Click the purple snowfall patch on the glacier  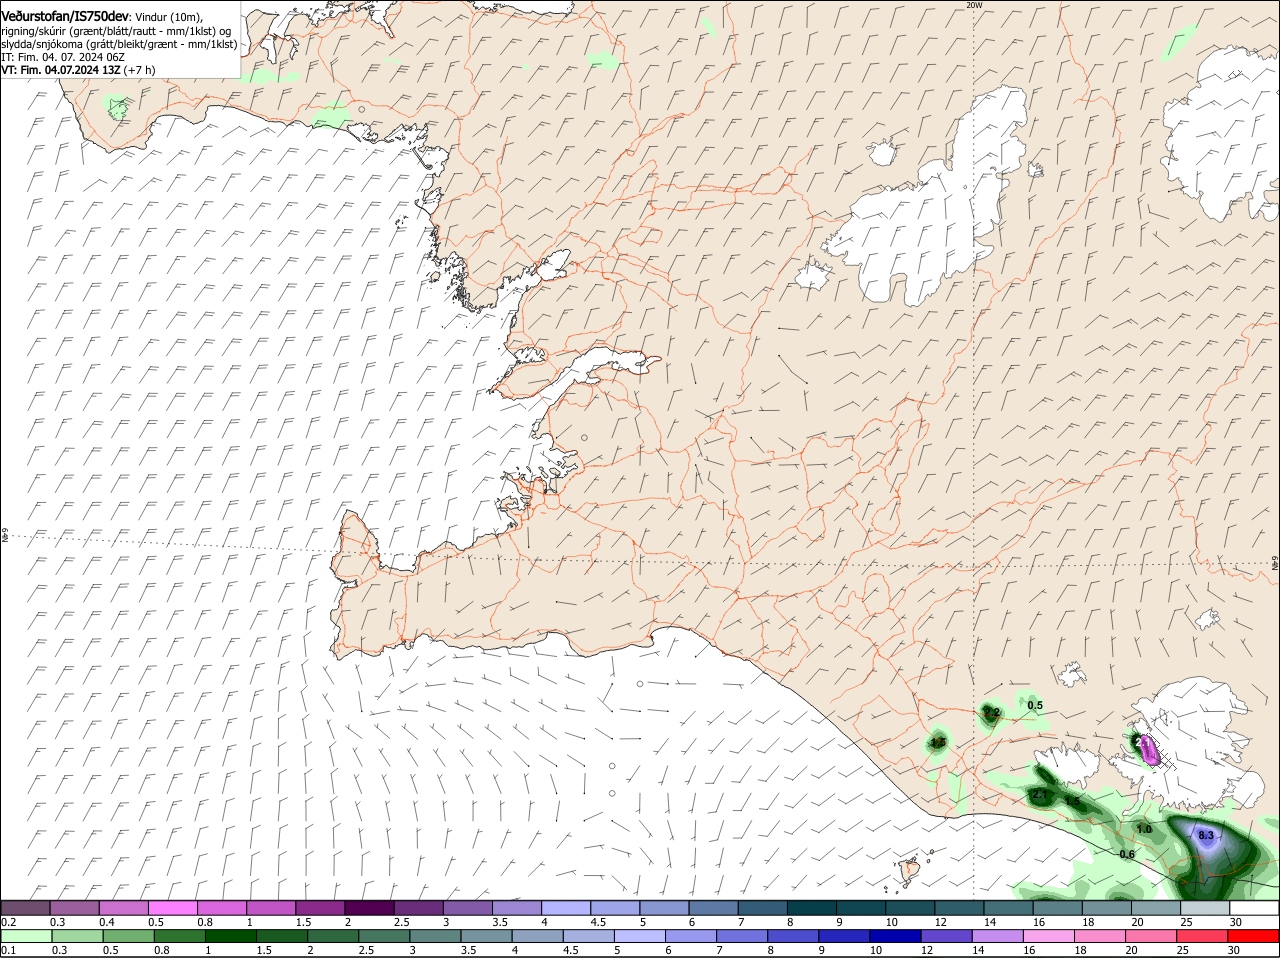pos(1149,750)
